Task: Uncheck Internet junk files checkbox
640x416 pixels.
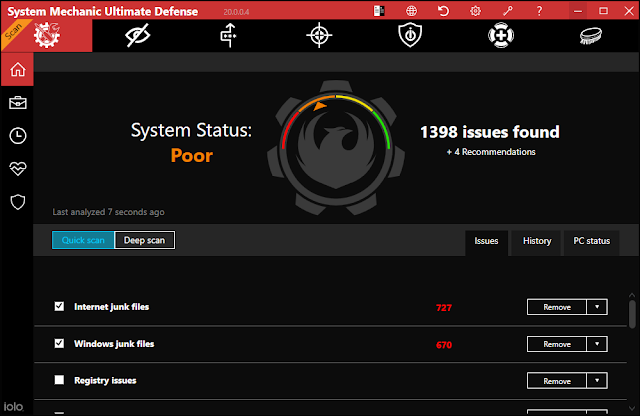Action: 59,306
